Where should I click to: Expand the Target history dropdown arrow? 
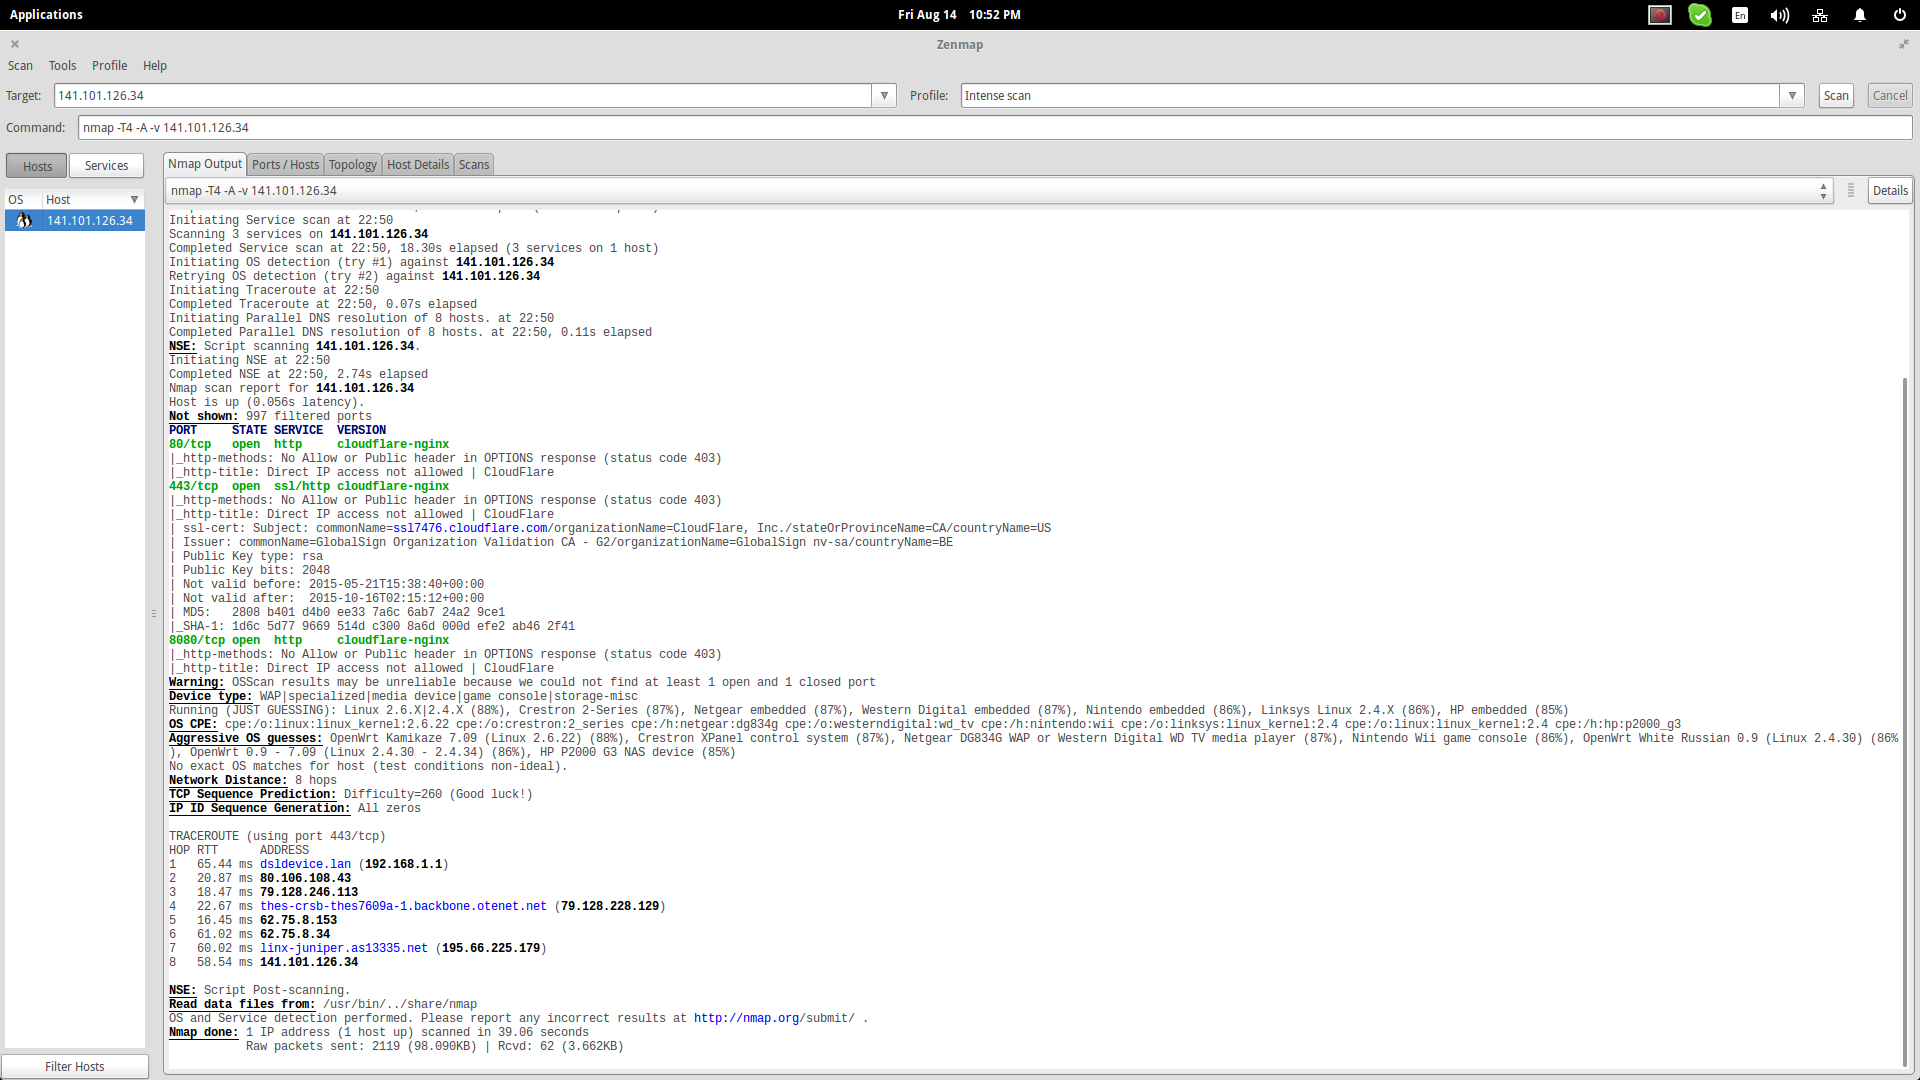884,96
